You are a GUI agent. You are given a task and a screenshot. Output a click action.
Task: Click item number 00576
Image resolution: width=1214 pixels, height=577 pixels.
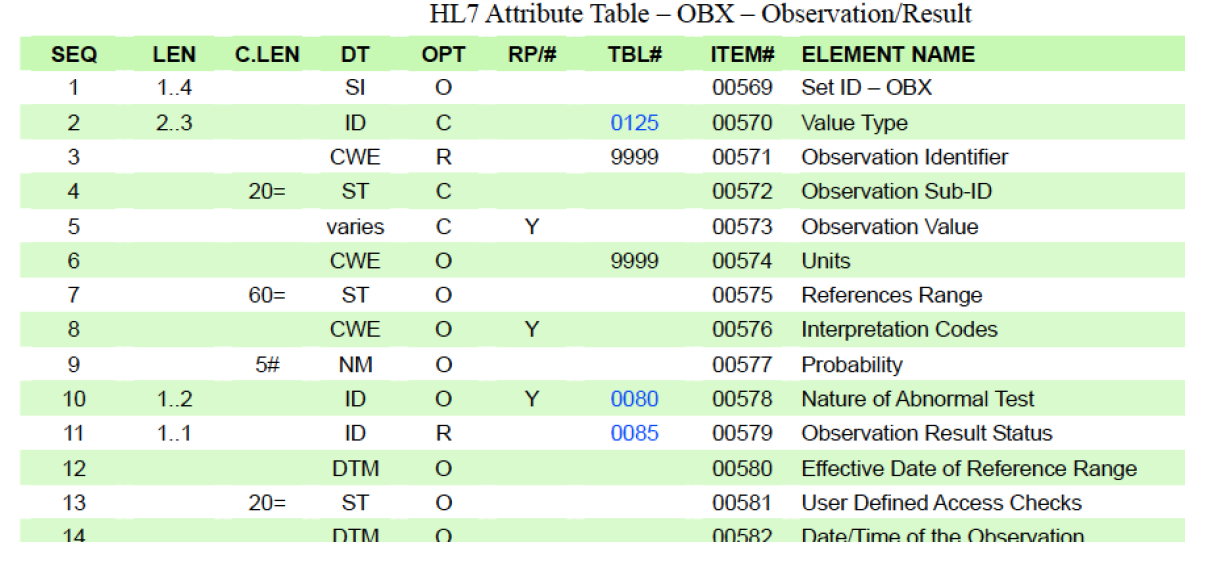coord(742,329)
